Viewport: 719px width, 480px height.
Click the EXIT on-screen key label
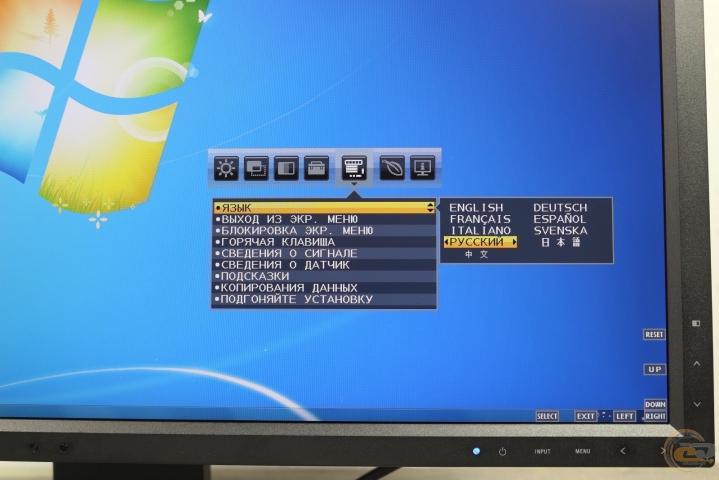tap(586, 416)
